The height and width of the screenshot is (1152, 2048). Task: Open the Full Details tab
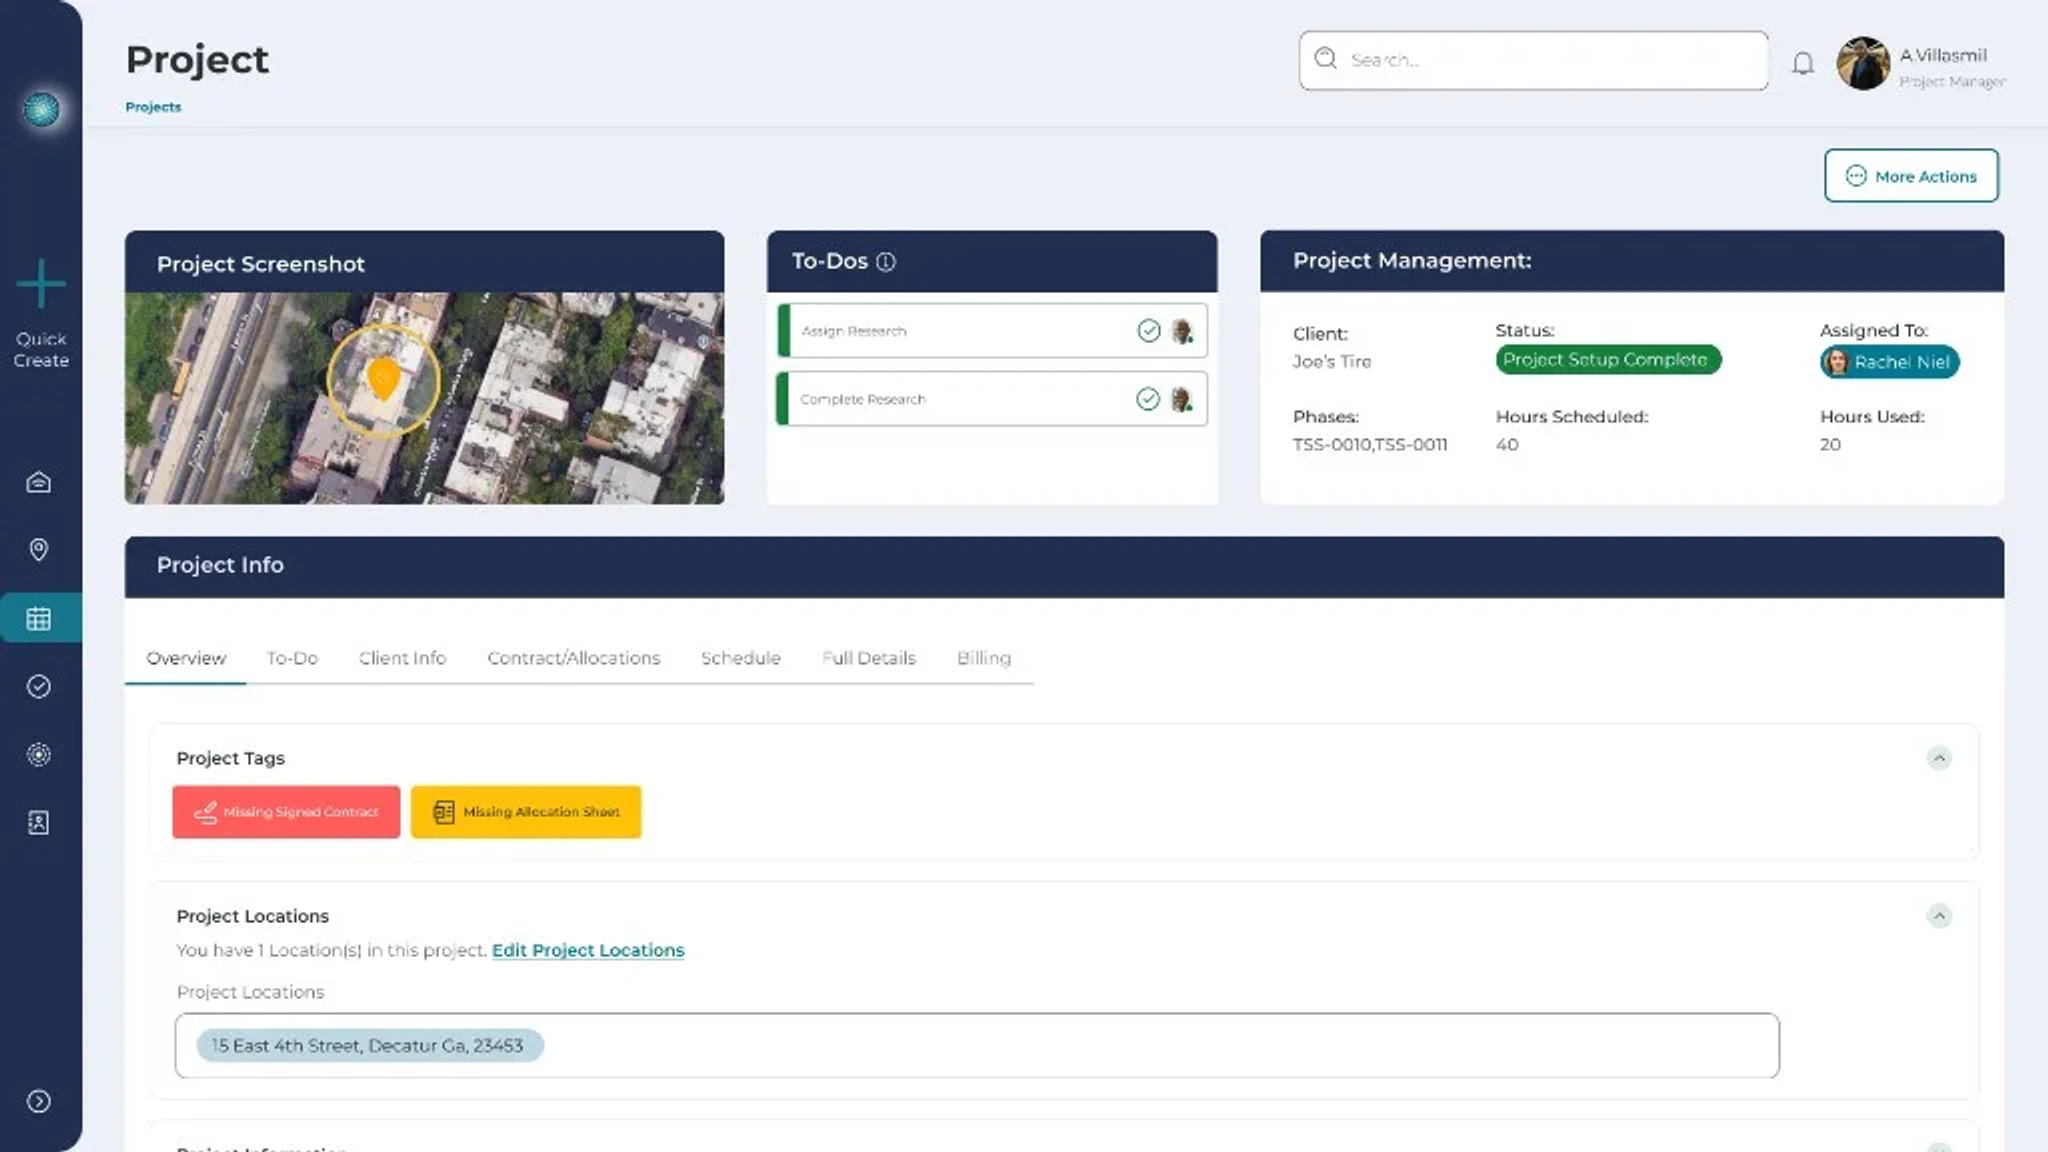869,658
